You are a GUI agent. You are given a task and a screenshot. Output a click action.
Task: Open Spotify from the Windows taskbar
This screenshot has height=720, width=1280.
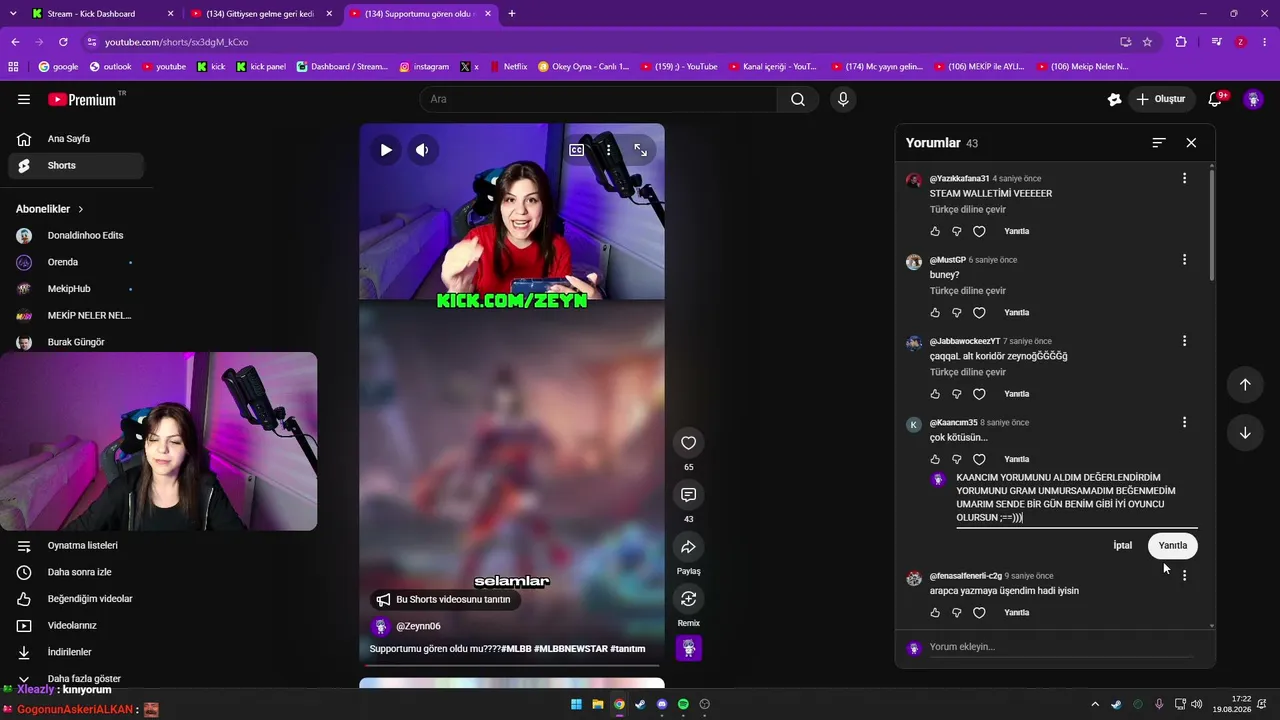(x=683, y=704)
